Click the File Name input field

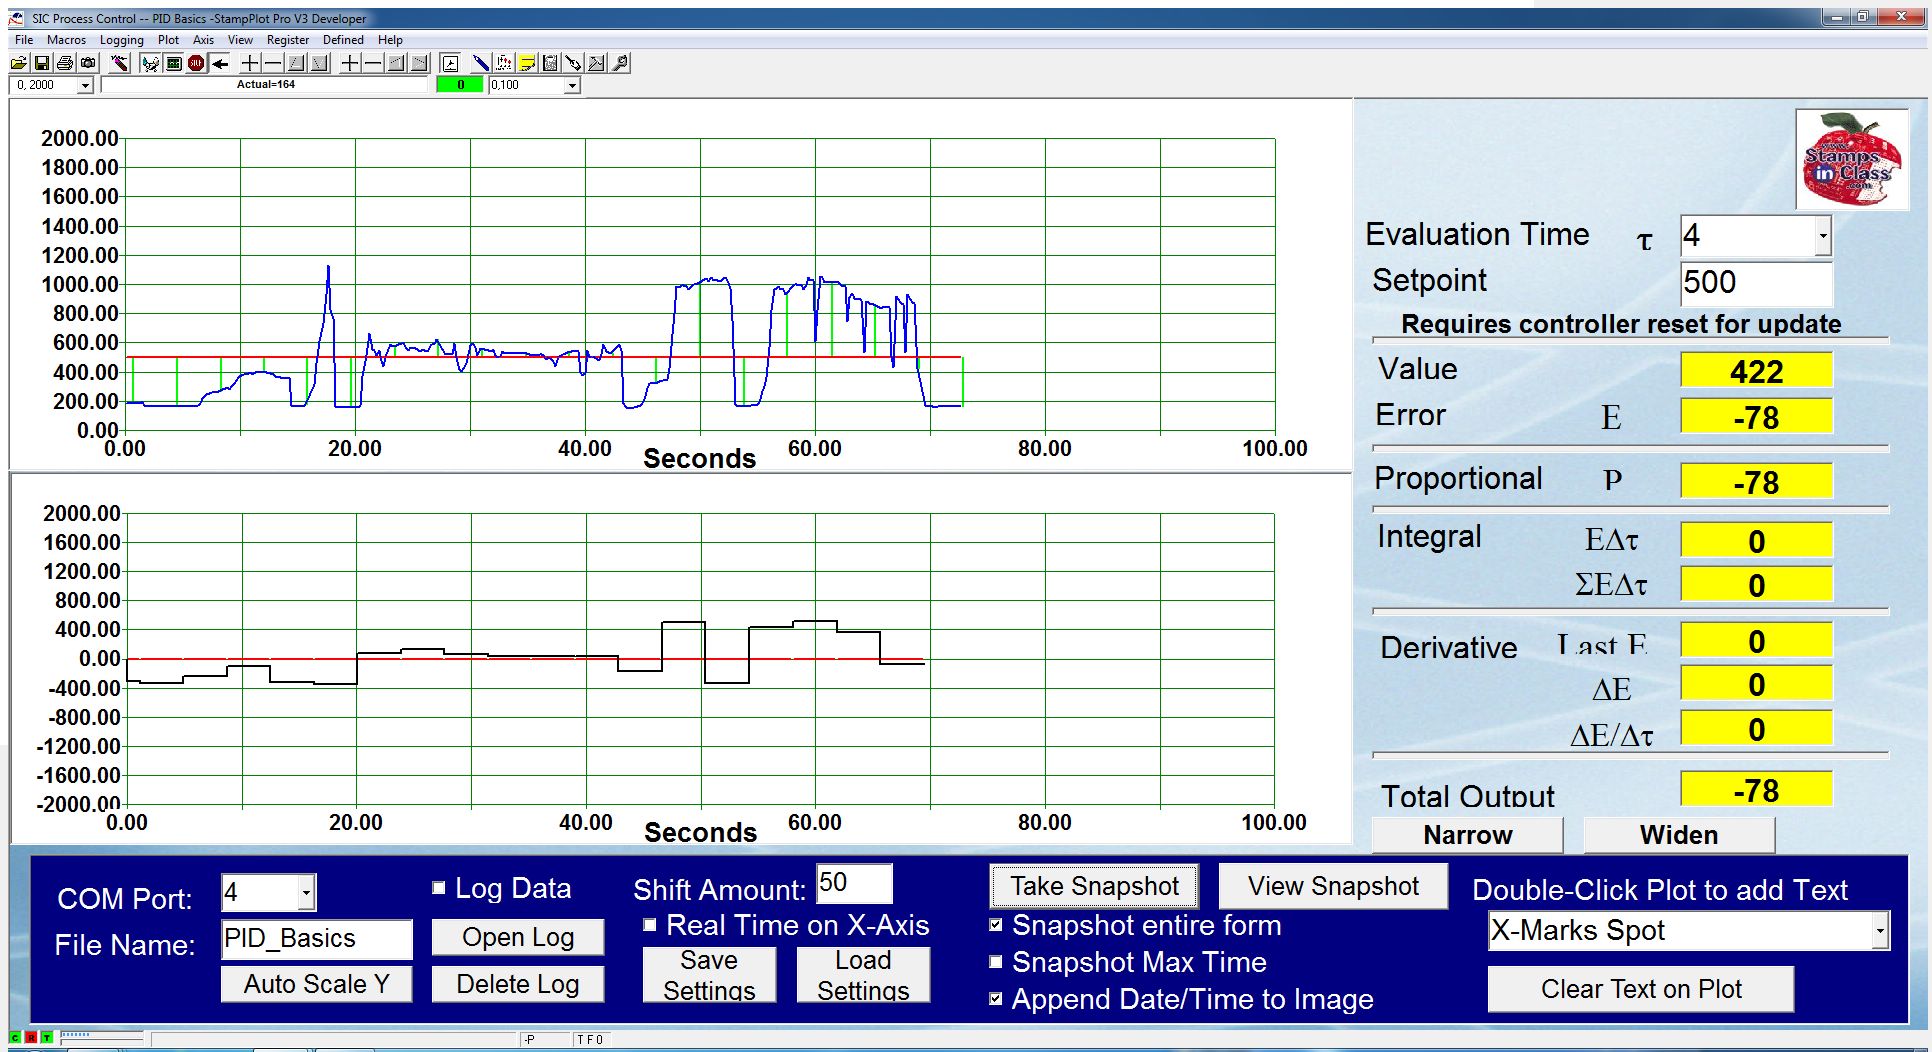[x=316, y=939]
